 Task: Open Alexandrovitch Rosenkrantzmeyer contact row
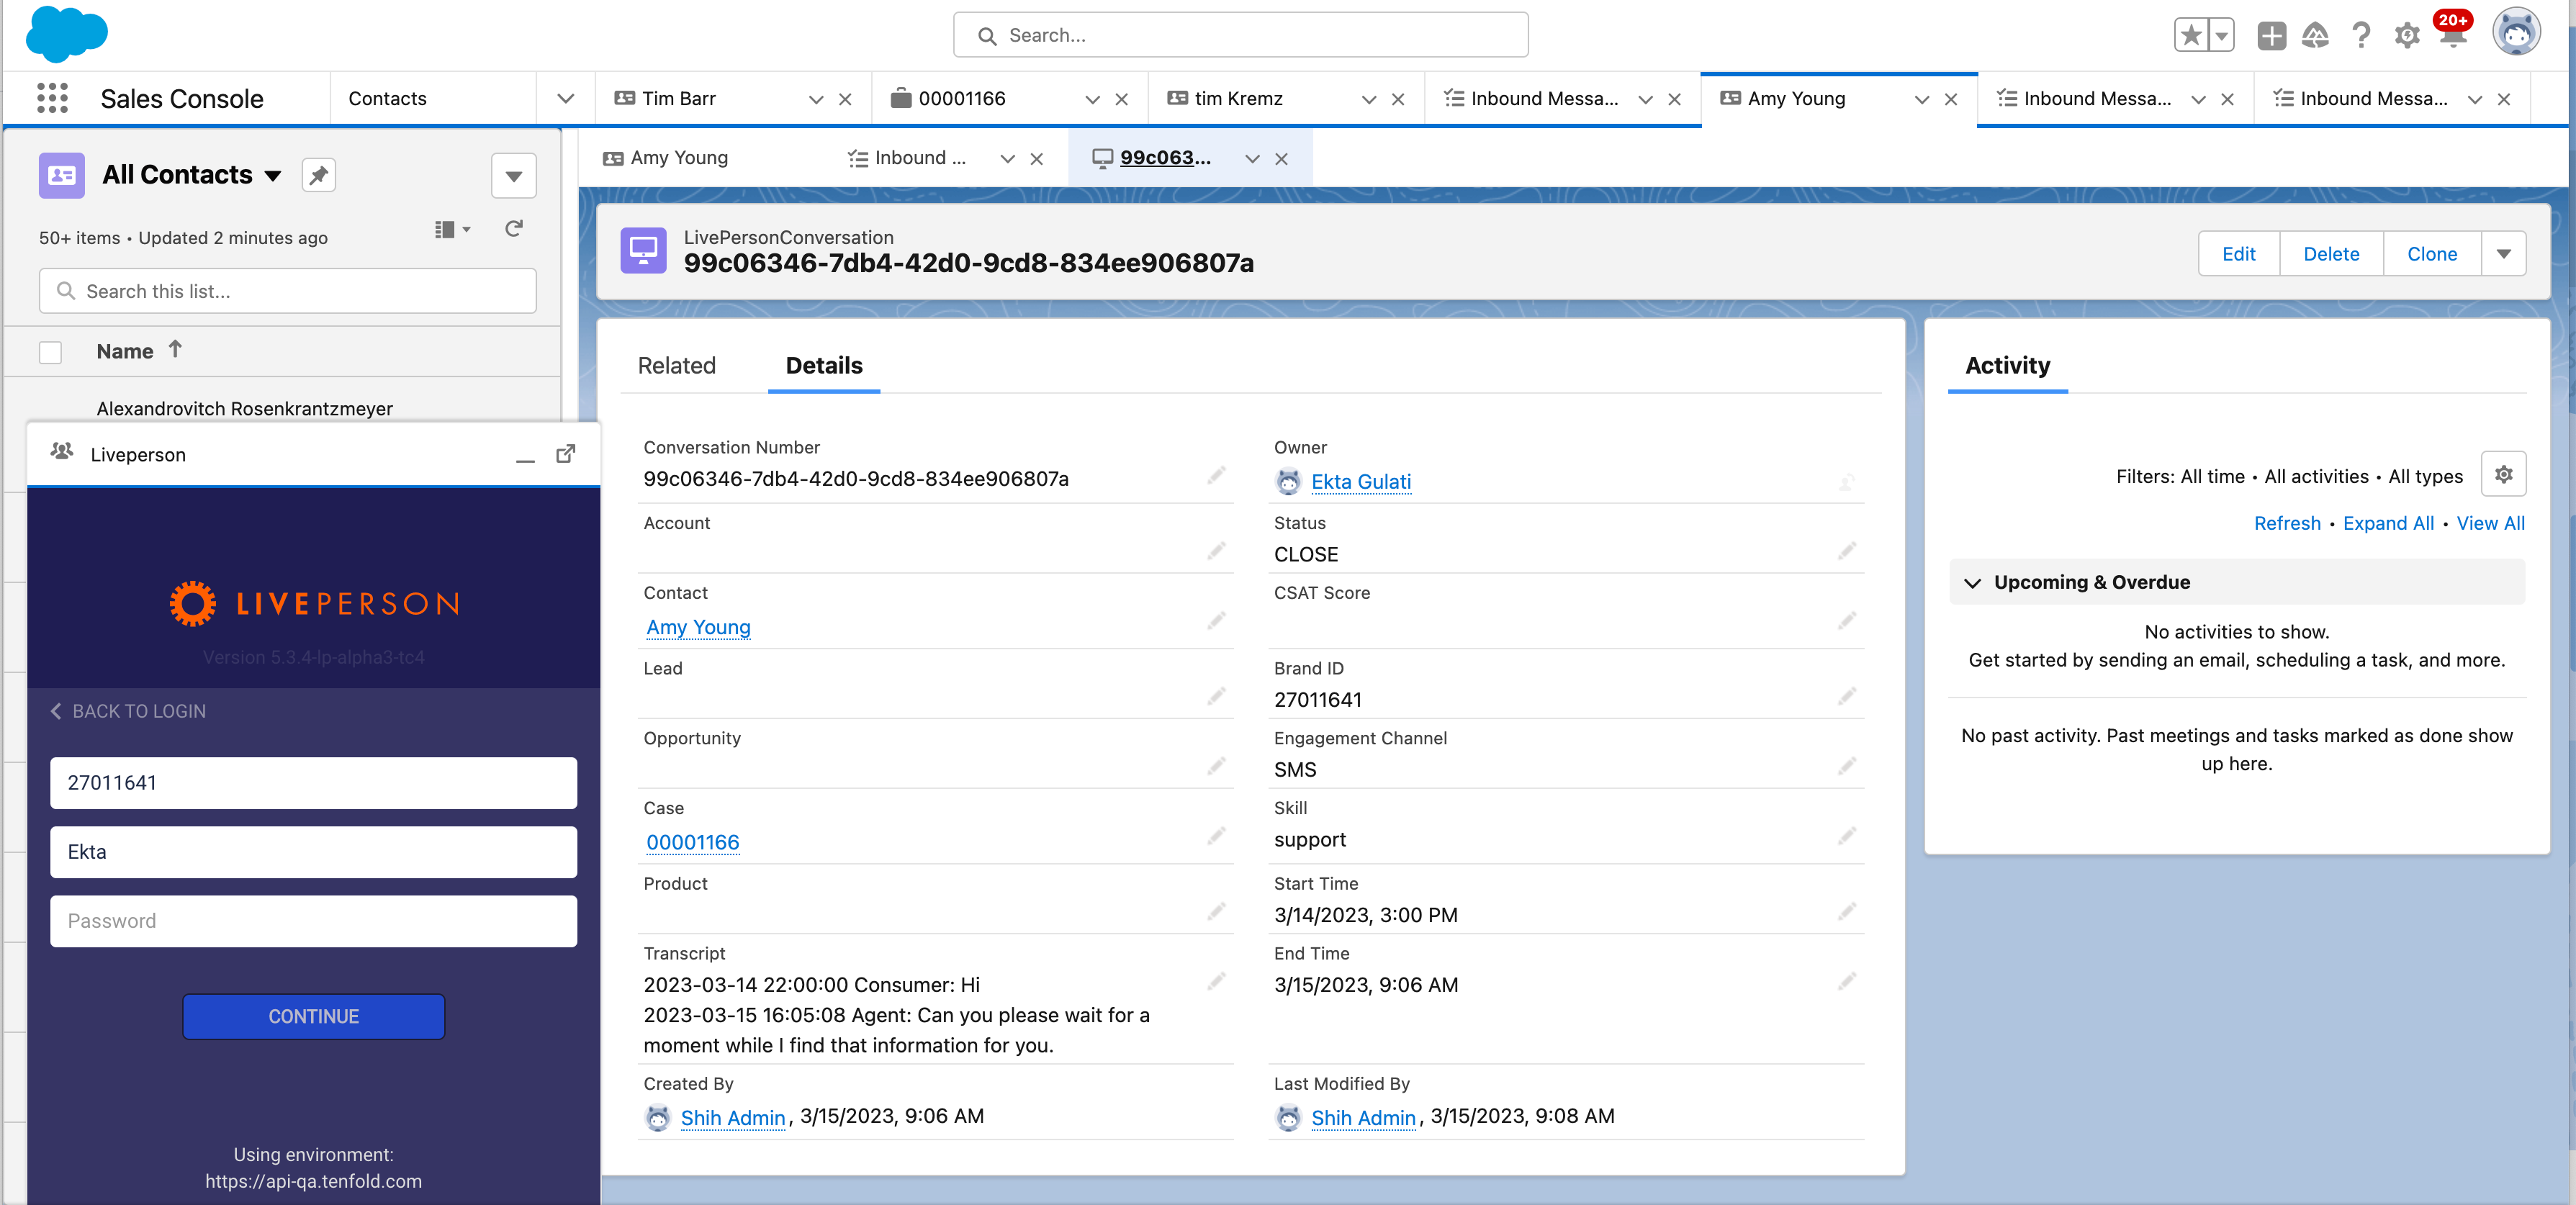click(x=244, y=408)
